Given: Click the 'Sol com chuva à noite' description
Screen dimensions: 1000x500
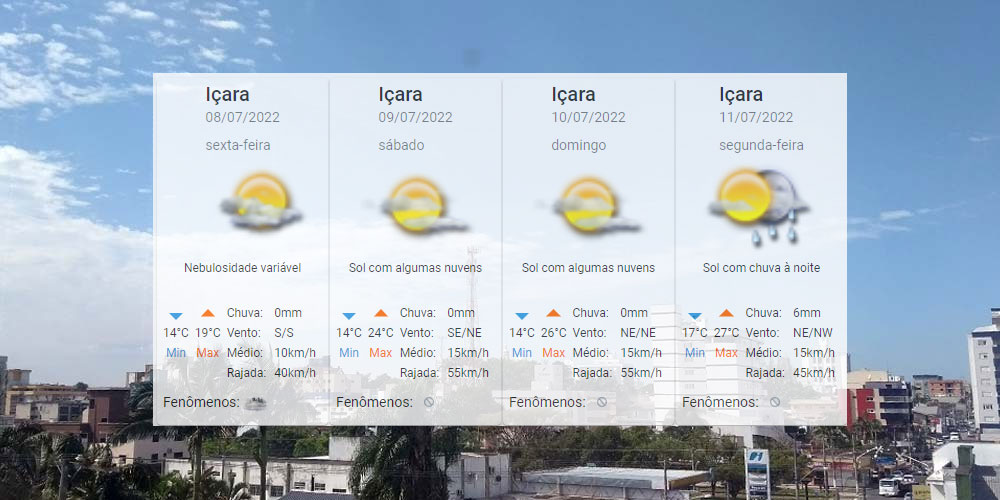Looking at the screenshot, I should point(761,268).
